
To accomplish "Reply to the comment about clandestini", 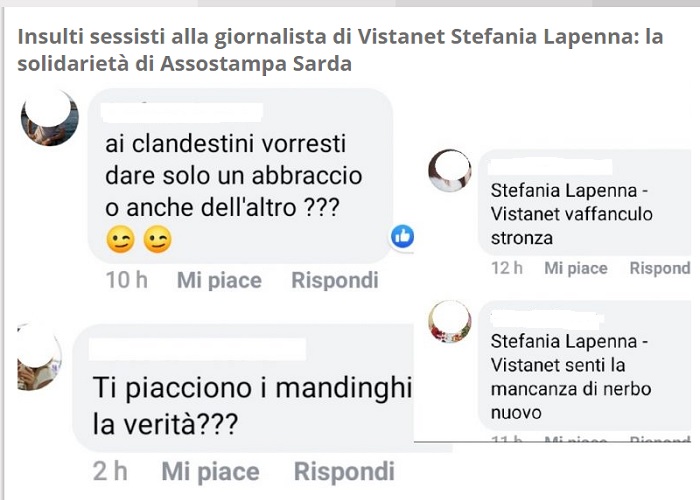I will tap(335, 280).
